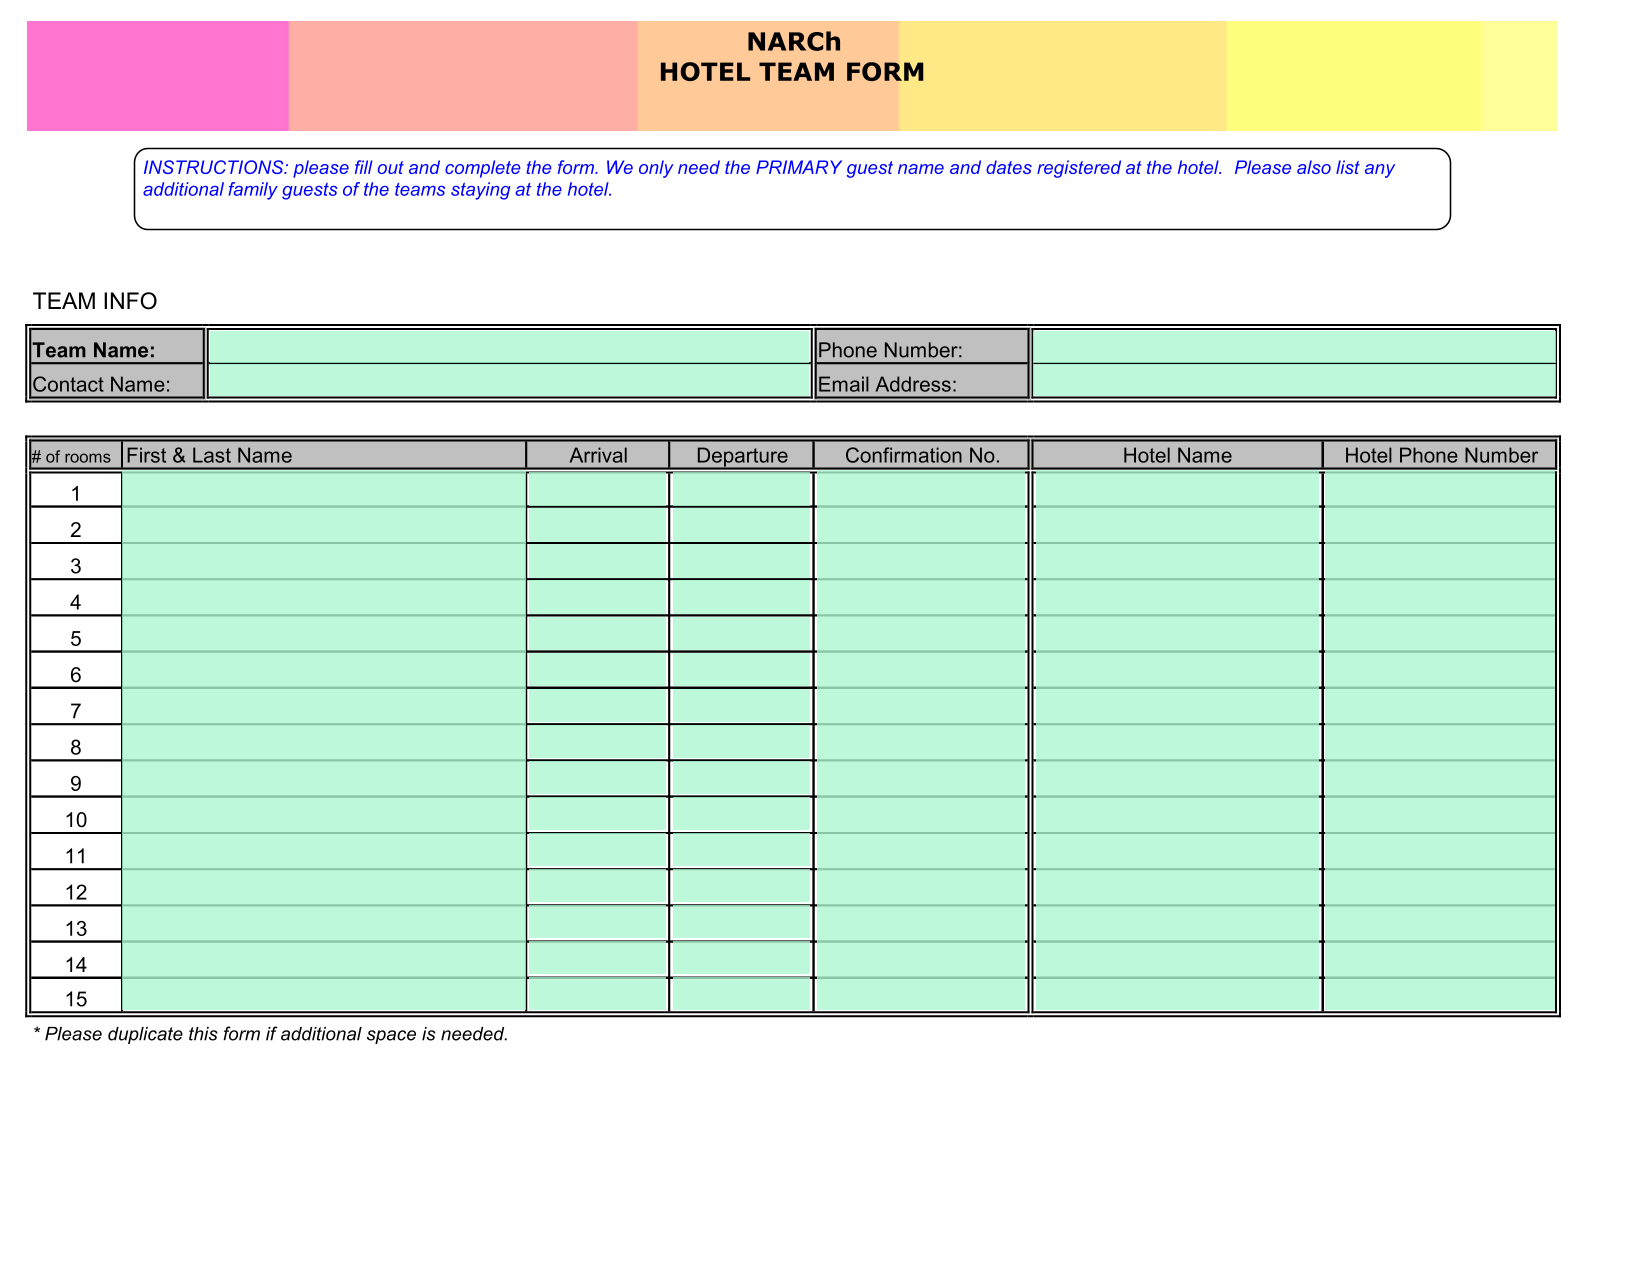
Task: Click the Departure field in row 6
Action: pyautogui.click(x=741, y=670)
